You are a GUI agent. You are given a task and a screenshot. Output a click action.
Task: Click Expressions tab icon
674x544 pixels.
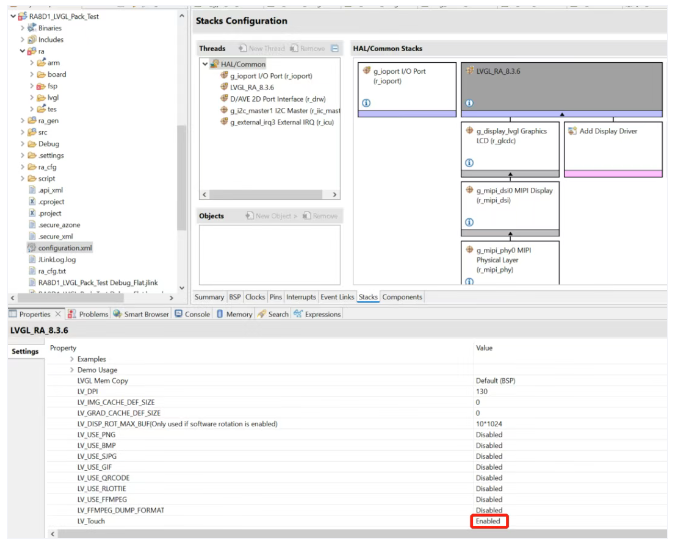298,314
